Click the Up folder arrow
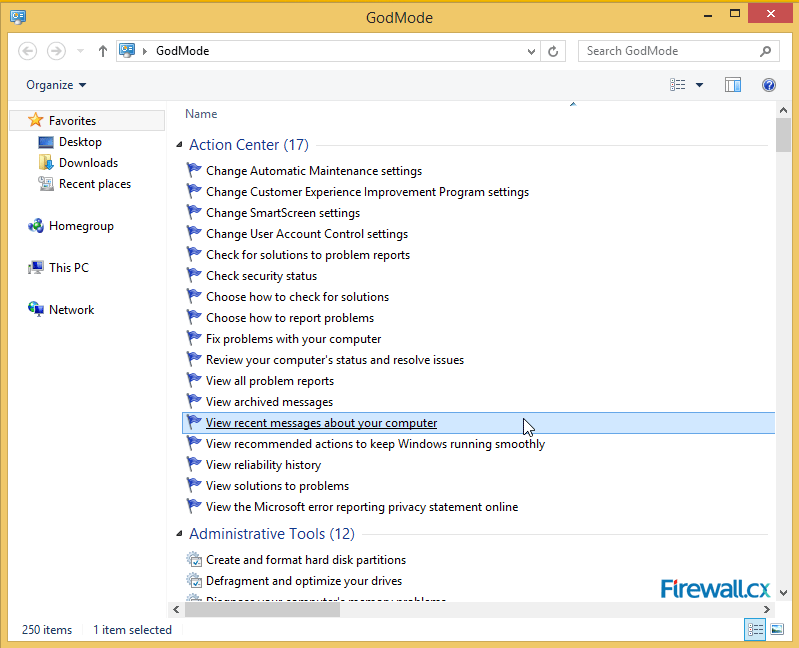This screenshot has height=648, width=799. pyautogui.click(x=103, y=51)
